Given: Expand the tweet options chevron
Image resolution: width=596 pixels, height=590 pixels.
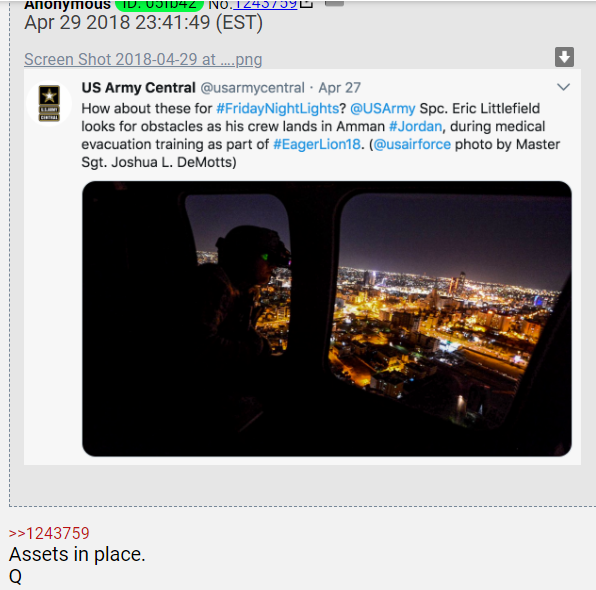Looking at the screenshot, I should (563, 87).
